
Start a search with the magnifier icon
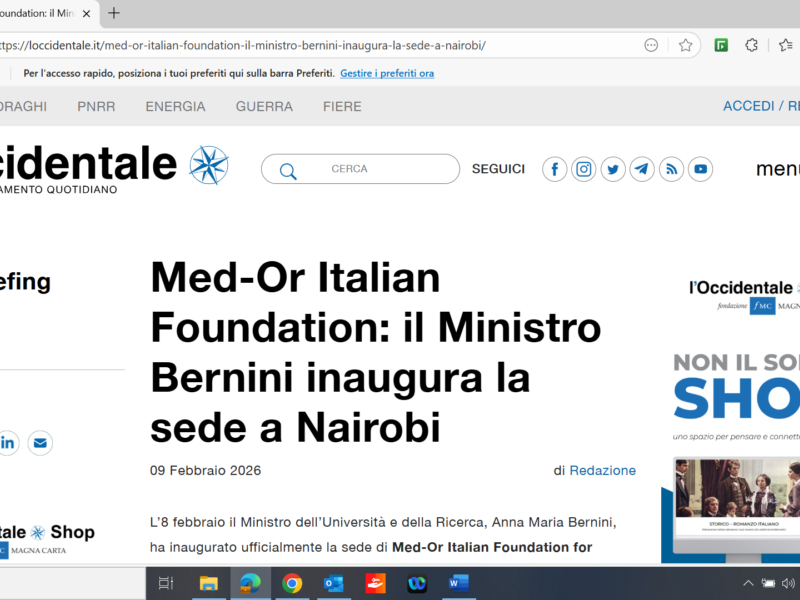[288, 170]
